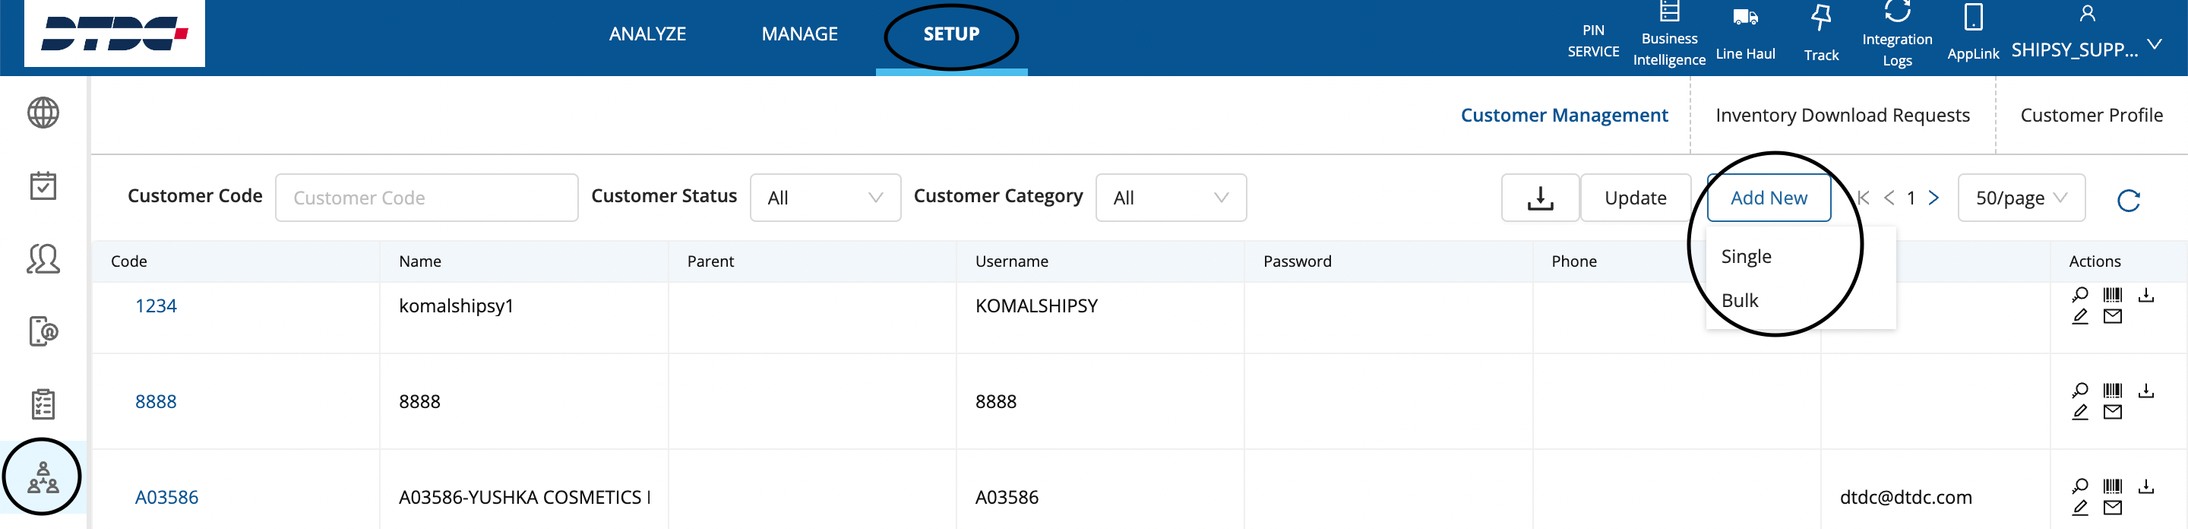The height and width of the screenshot is (529, 2188).
Task: Open the Inventory Download Requests tab
Action: 1842,115
